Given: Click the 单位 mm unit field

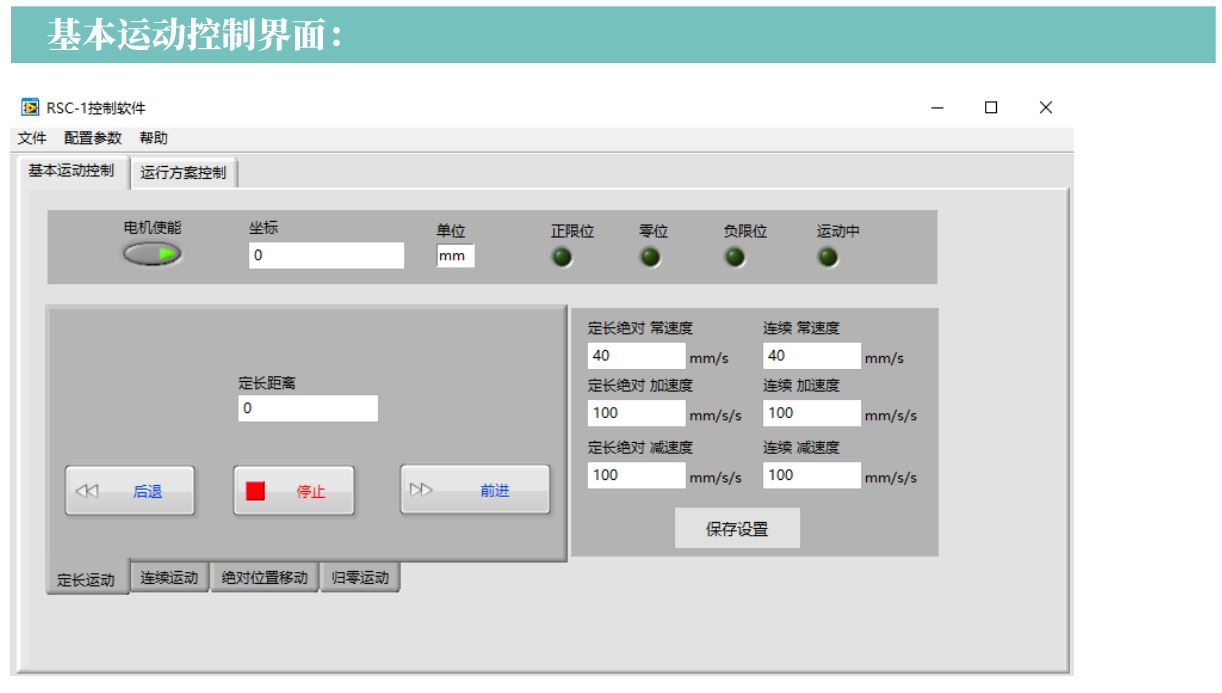Looking at the screenshot, I should click(x=455, y=257).
